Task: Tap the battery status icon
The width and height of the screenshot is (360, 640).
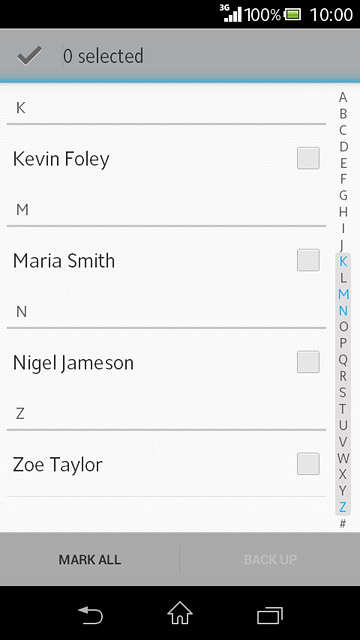Action: click(x=293, y=15)
